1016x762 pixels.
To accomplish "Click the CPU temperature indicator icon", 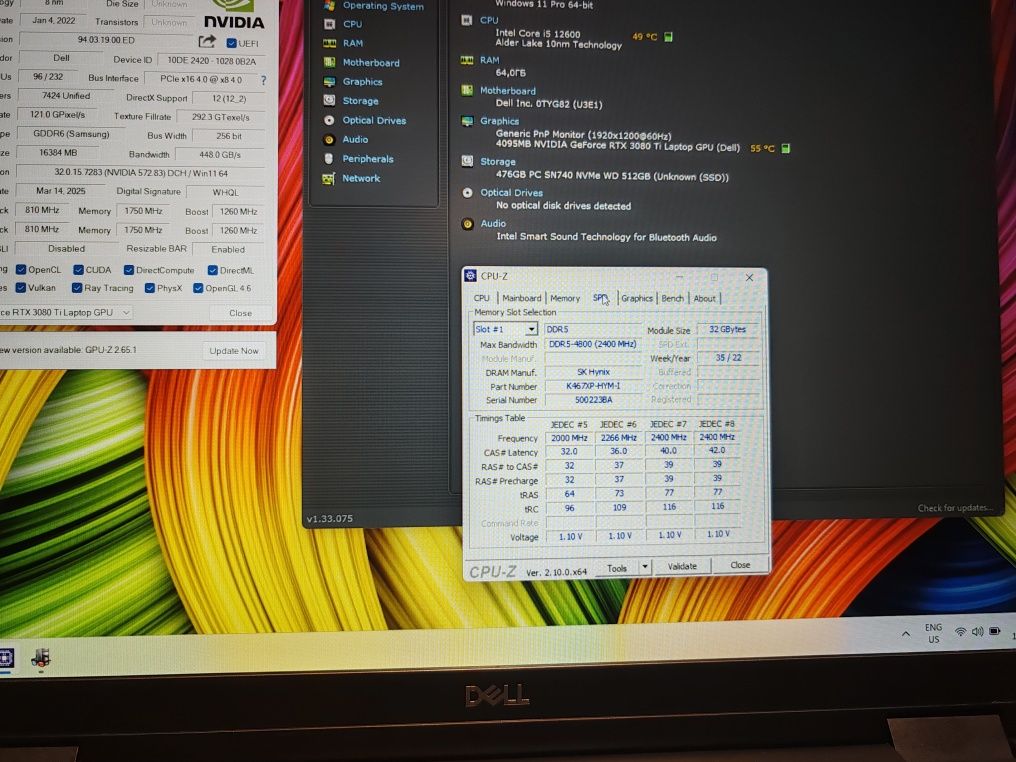I will (x=668, y=37).
